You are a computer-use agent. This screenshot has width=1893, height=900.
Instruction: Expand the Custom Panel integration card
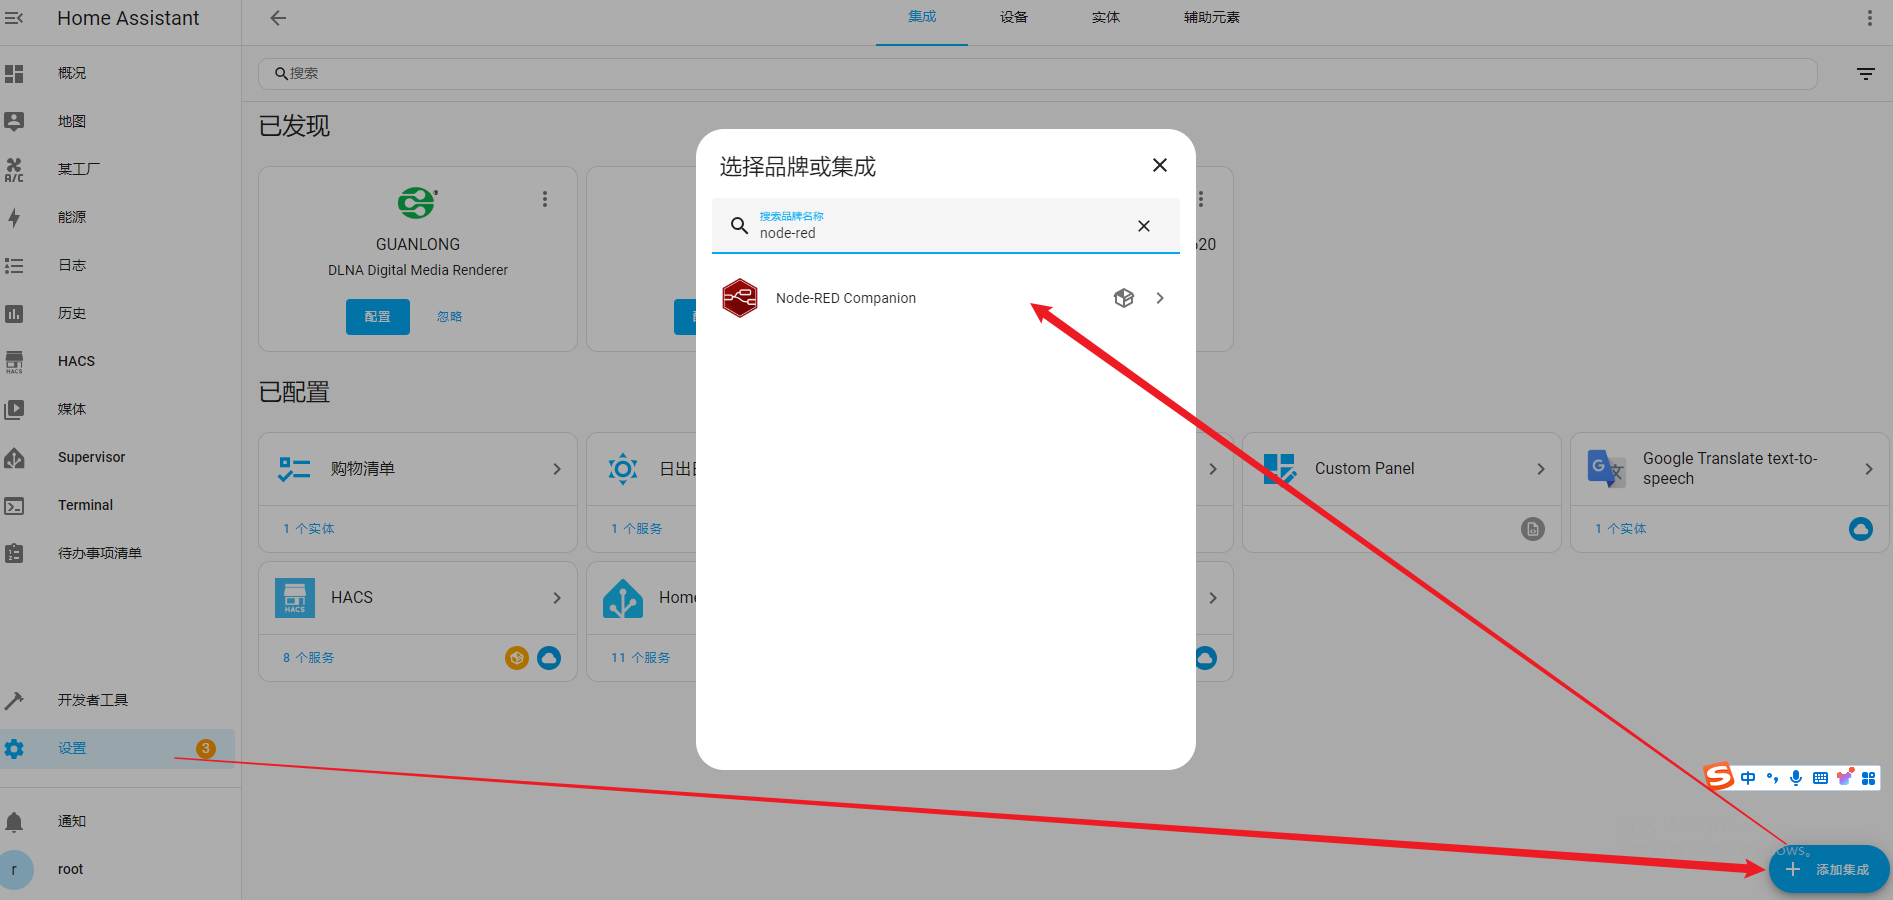point(1541,469)
